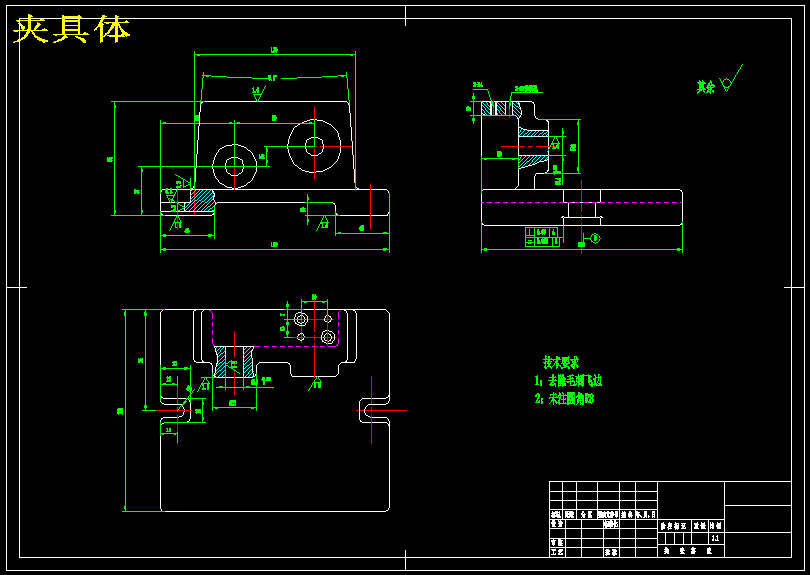This screenshot has height=575, width=810.
Task: Select the roughness symbol beside 其余
Action: (x=731, y=79)
